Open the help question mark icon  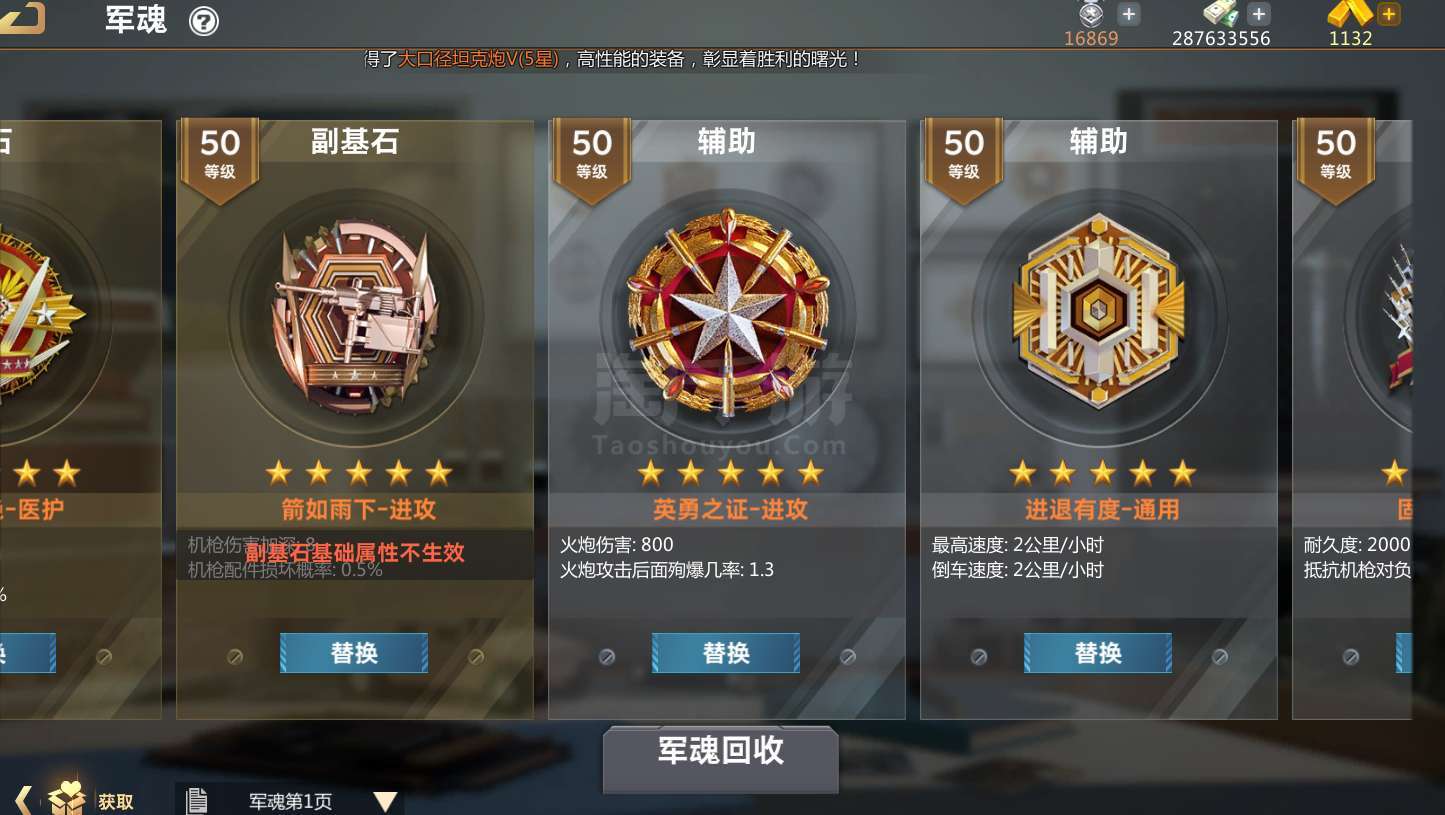pos(204,21)
